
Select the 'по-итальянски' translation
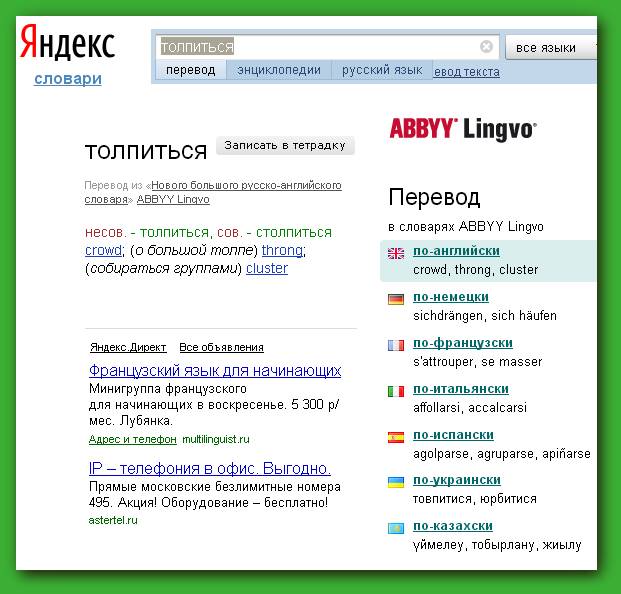coord(461,389)
